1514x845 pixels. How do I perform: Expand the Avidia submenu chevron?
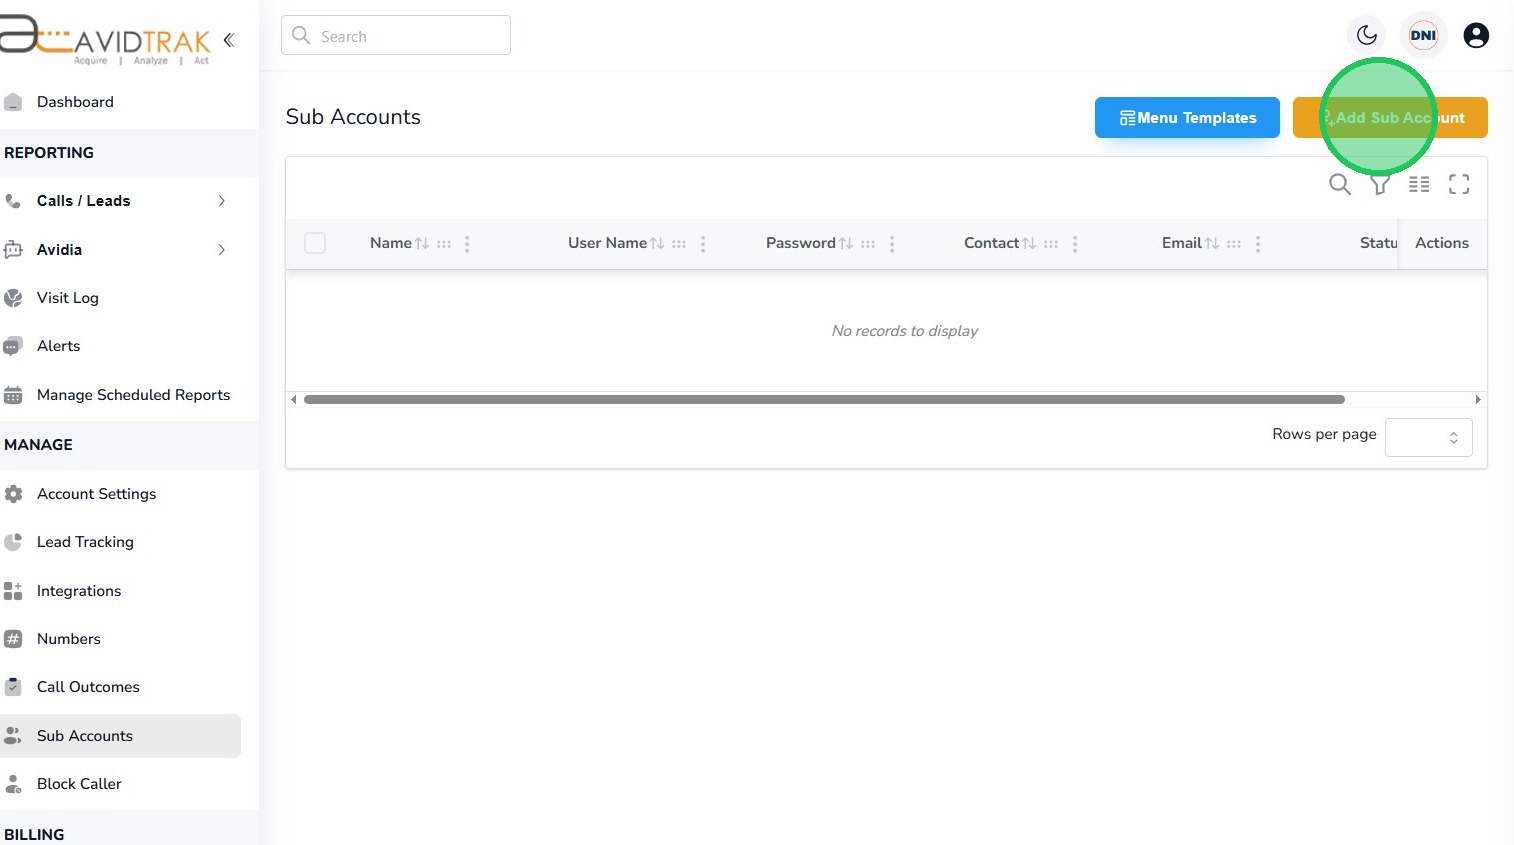click(222, 250)
